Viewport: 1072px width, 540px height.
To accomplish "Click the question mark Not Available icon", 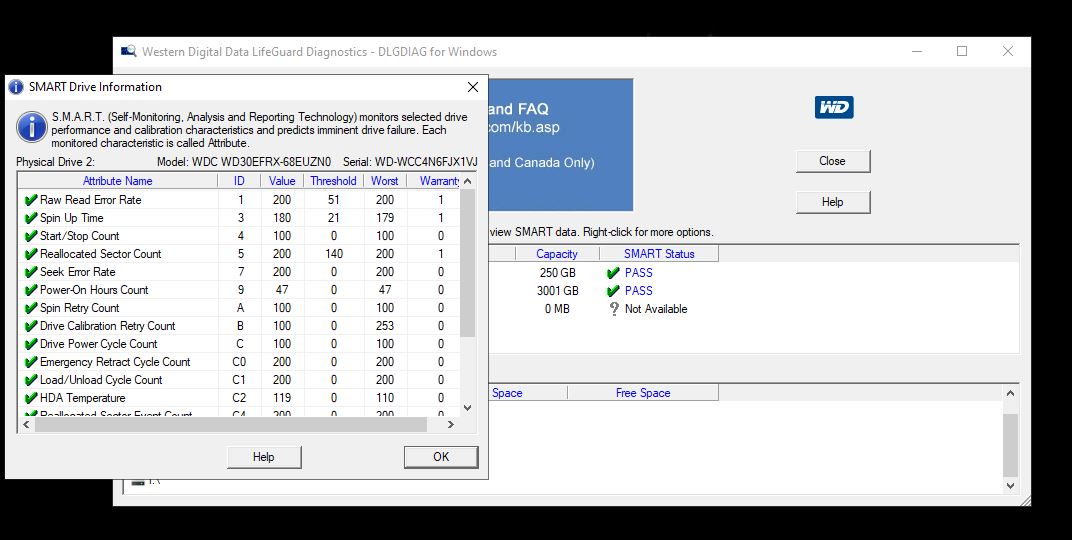I will point(613,309).
